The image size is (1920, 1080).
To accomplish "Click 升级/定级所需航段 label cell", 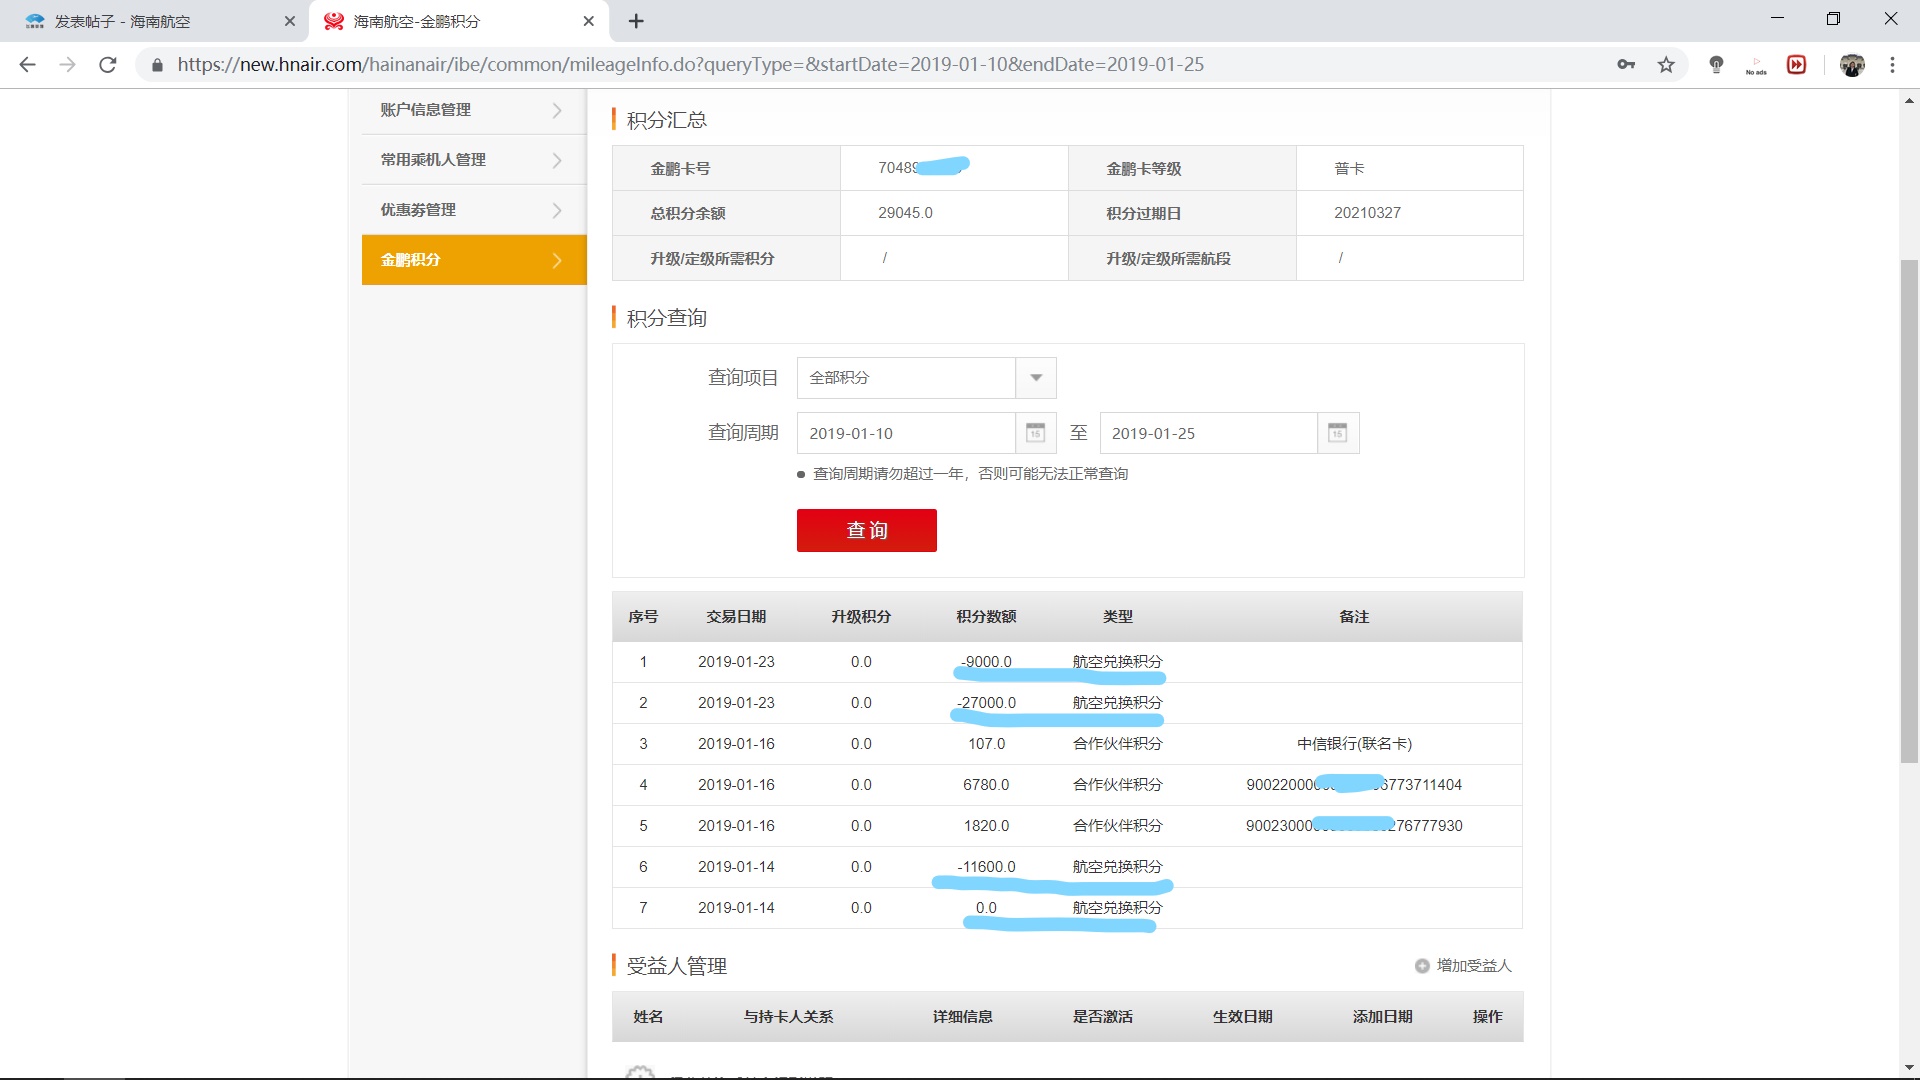I will (1182, 258).
